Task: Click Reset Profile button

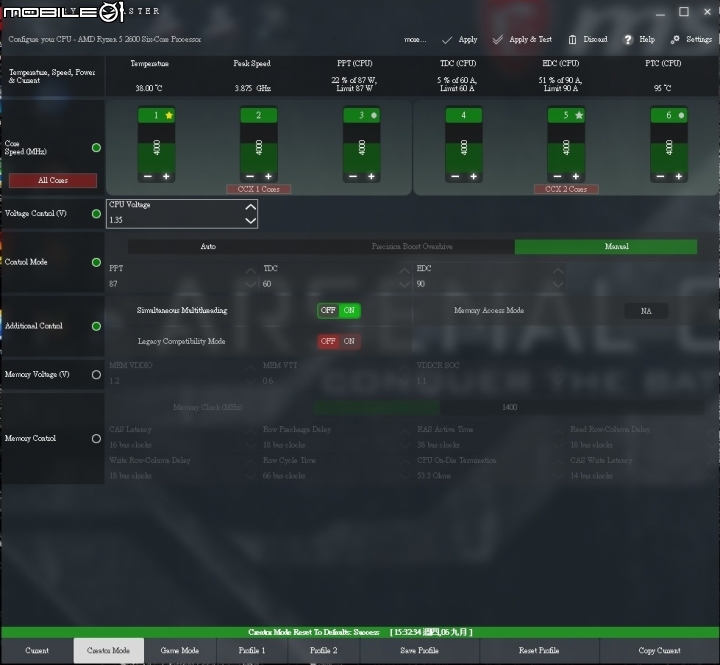Action: (539, 650)
